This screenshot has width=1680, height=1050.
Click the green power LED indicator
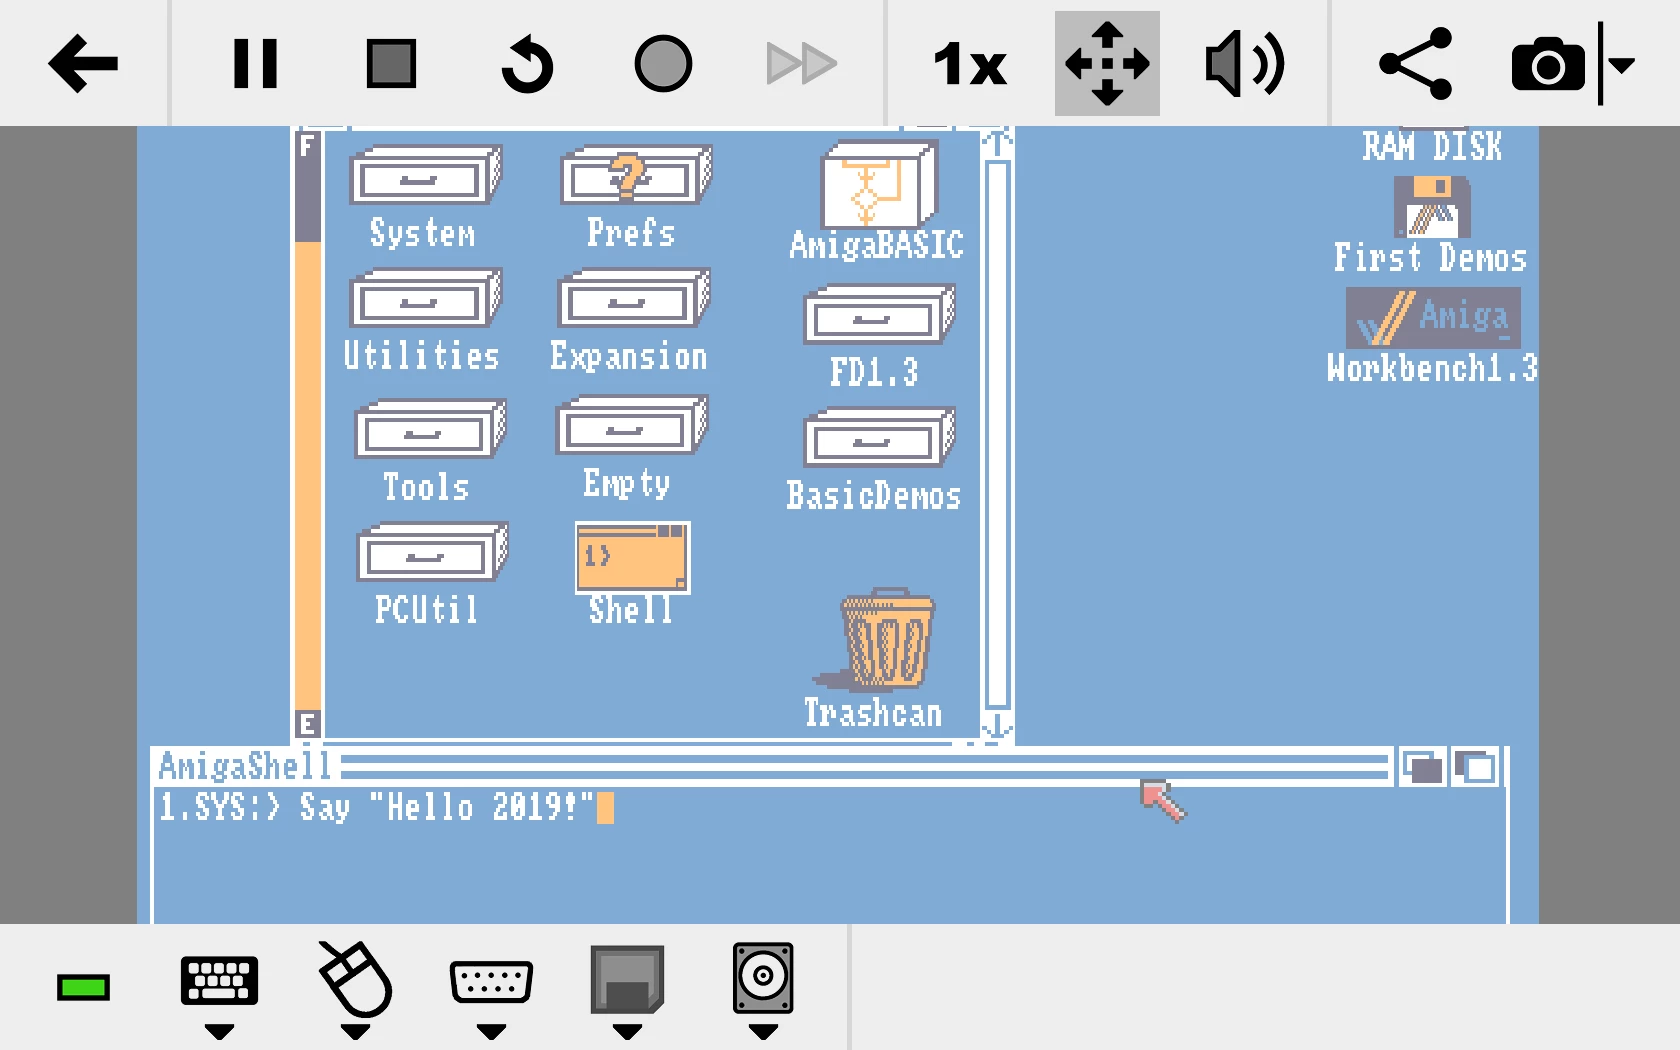click(x=83, y=988)
